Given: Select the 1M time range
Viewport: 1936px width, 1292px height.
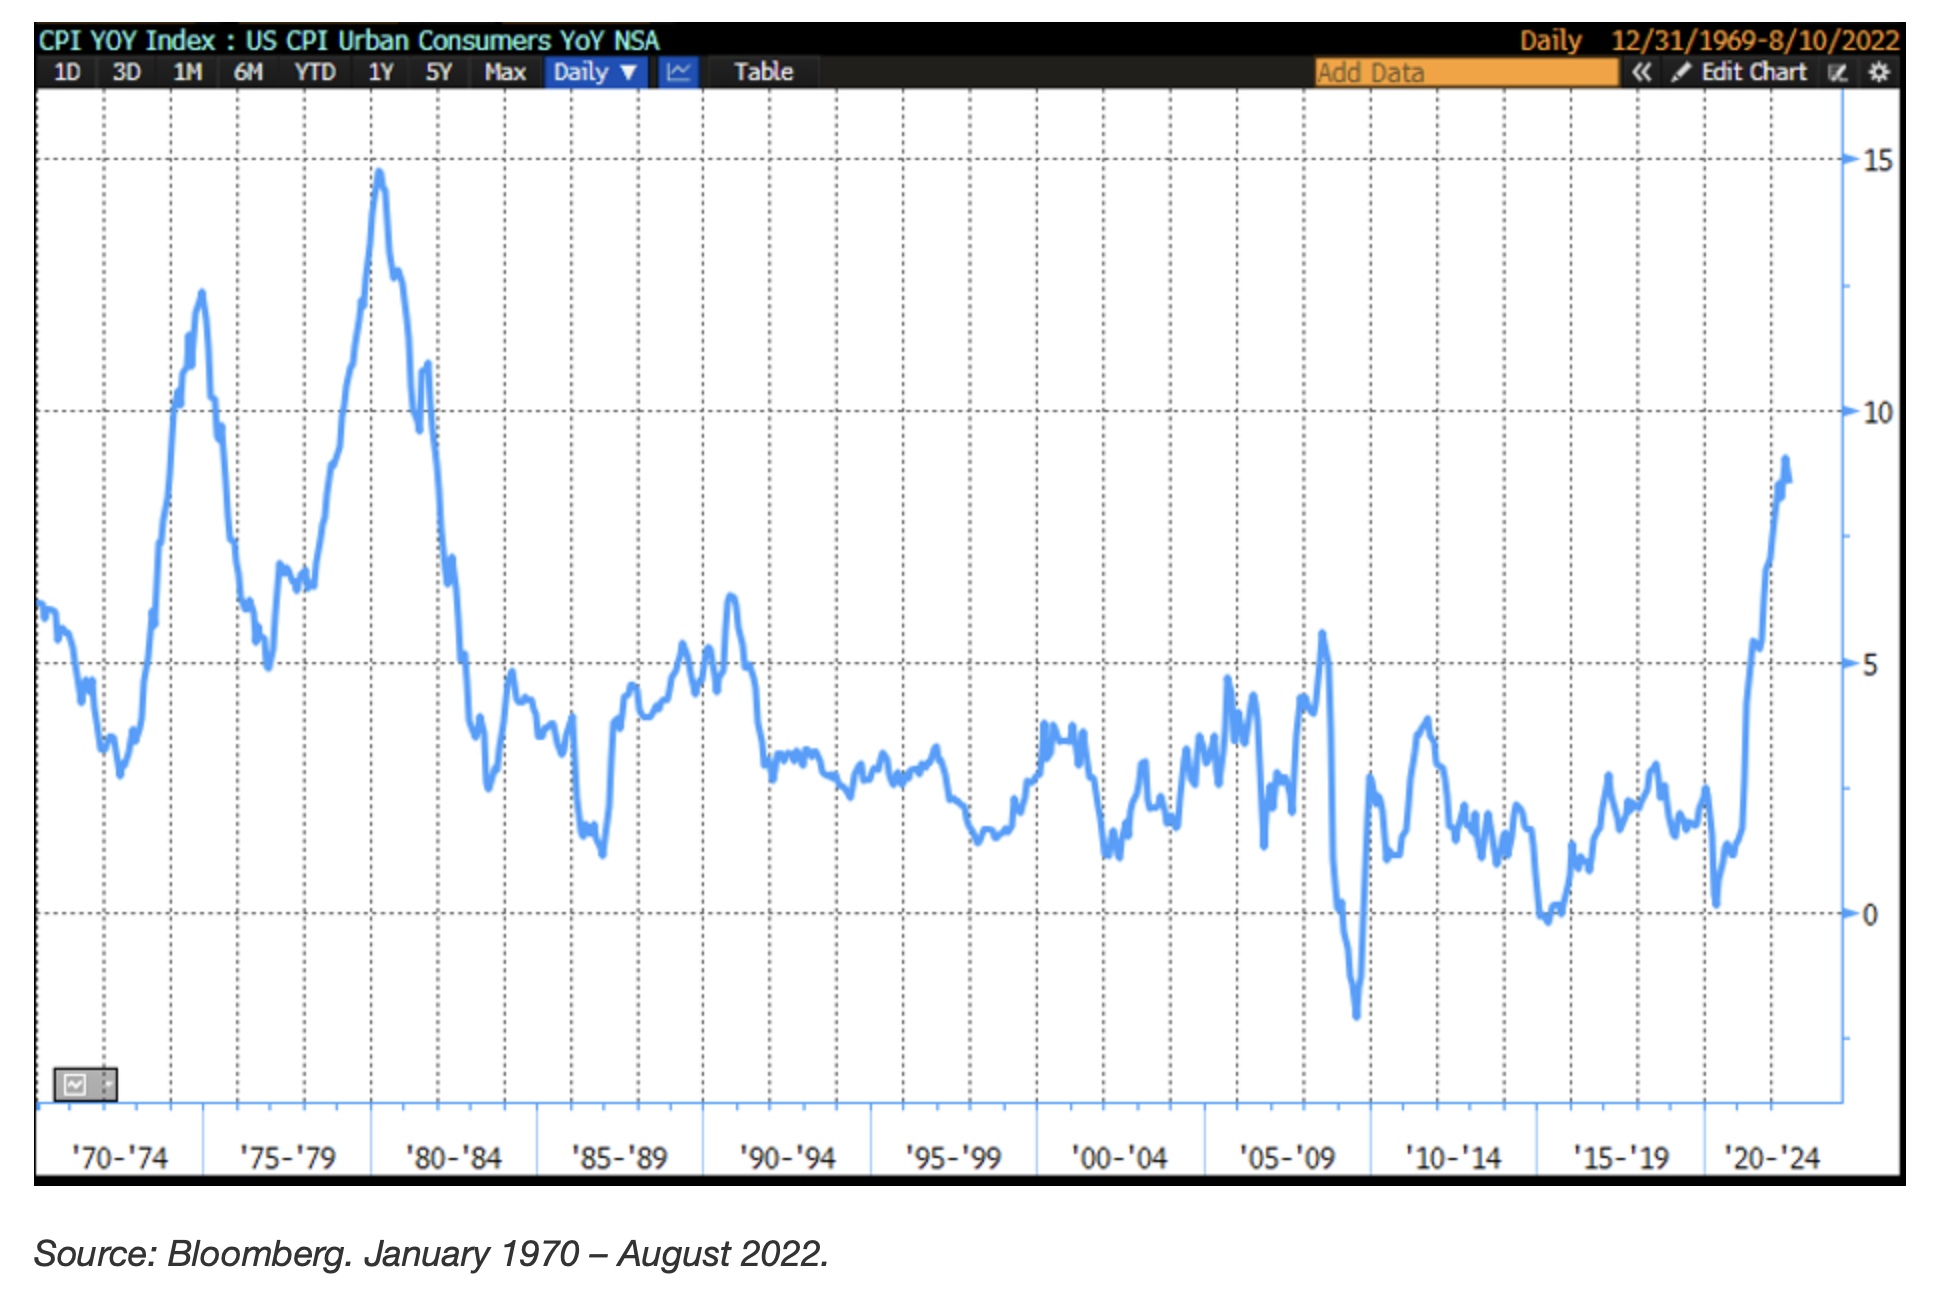Looking at the screenshot, I should pyautogui.click(x=187, y=72).
